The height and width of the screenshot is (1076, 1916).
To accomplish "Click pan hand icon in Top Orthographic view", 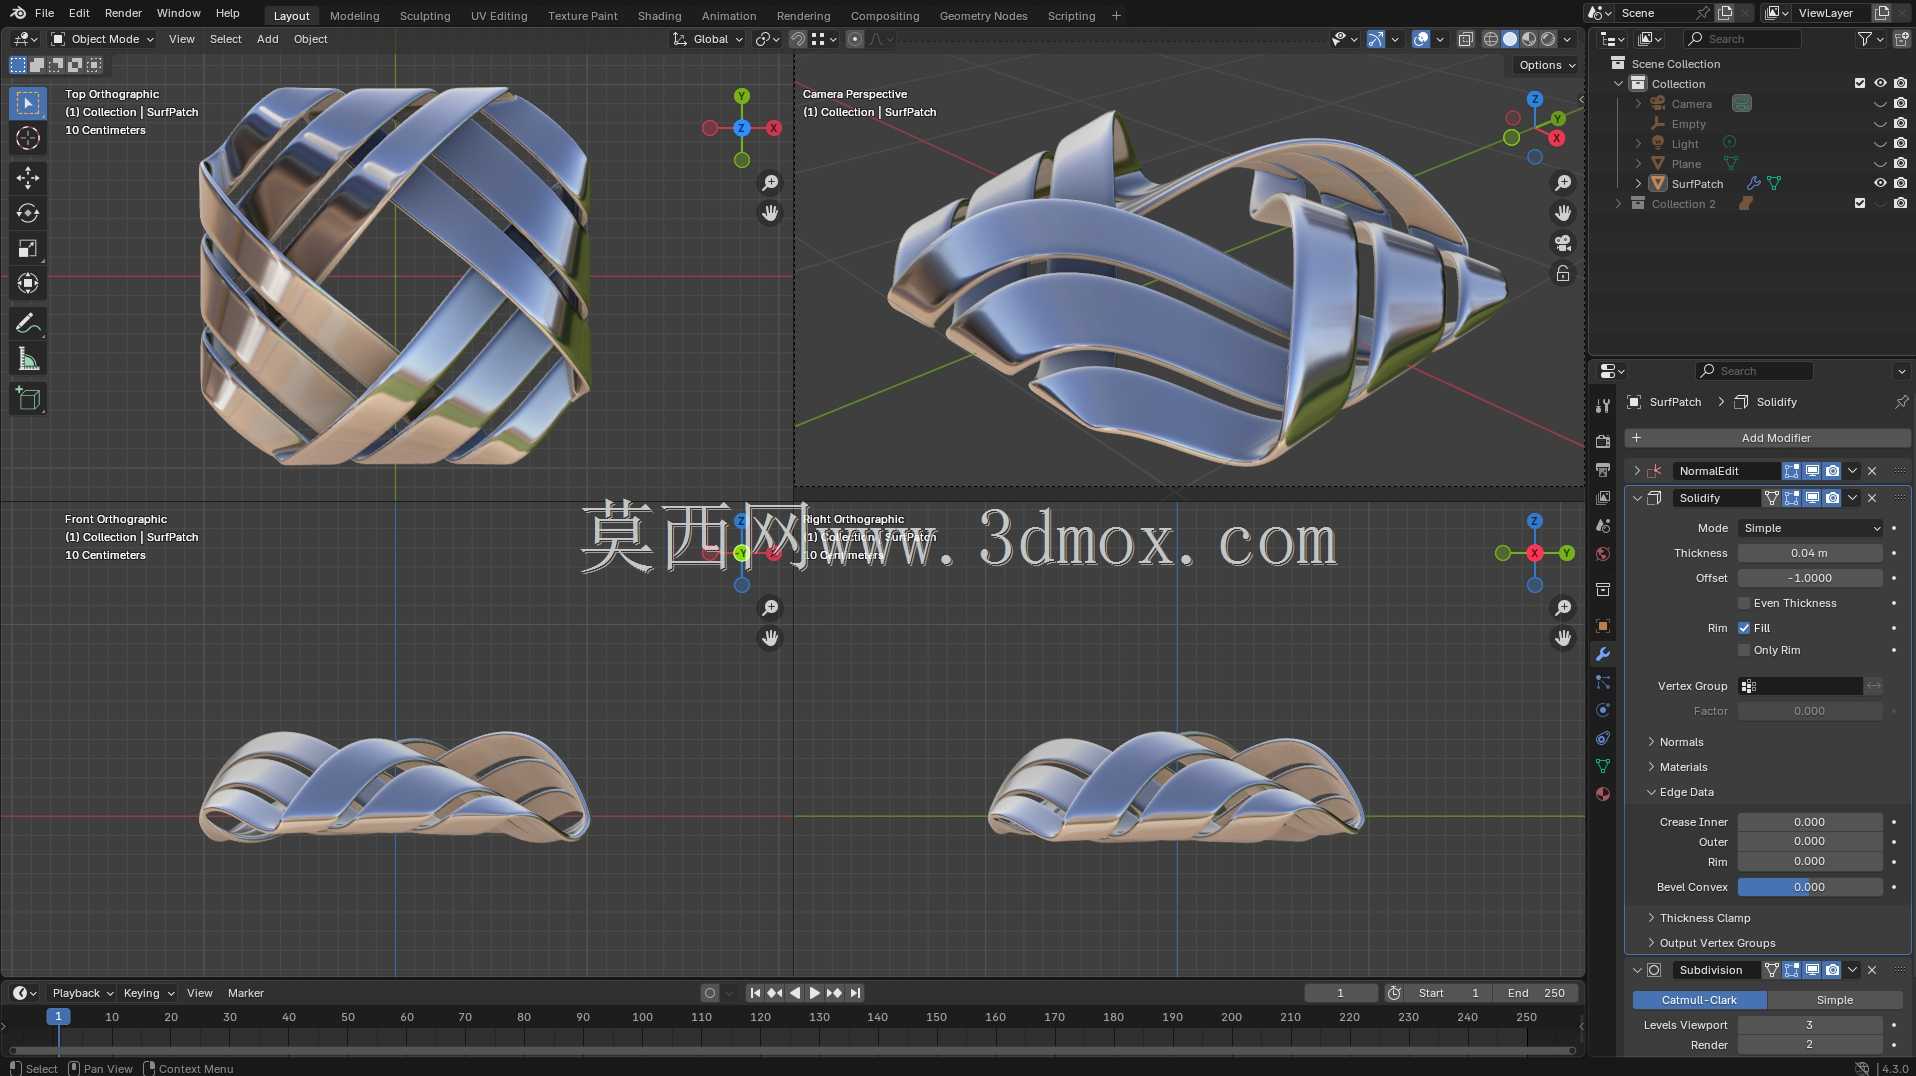I will coord(770,213).
